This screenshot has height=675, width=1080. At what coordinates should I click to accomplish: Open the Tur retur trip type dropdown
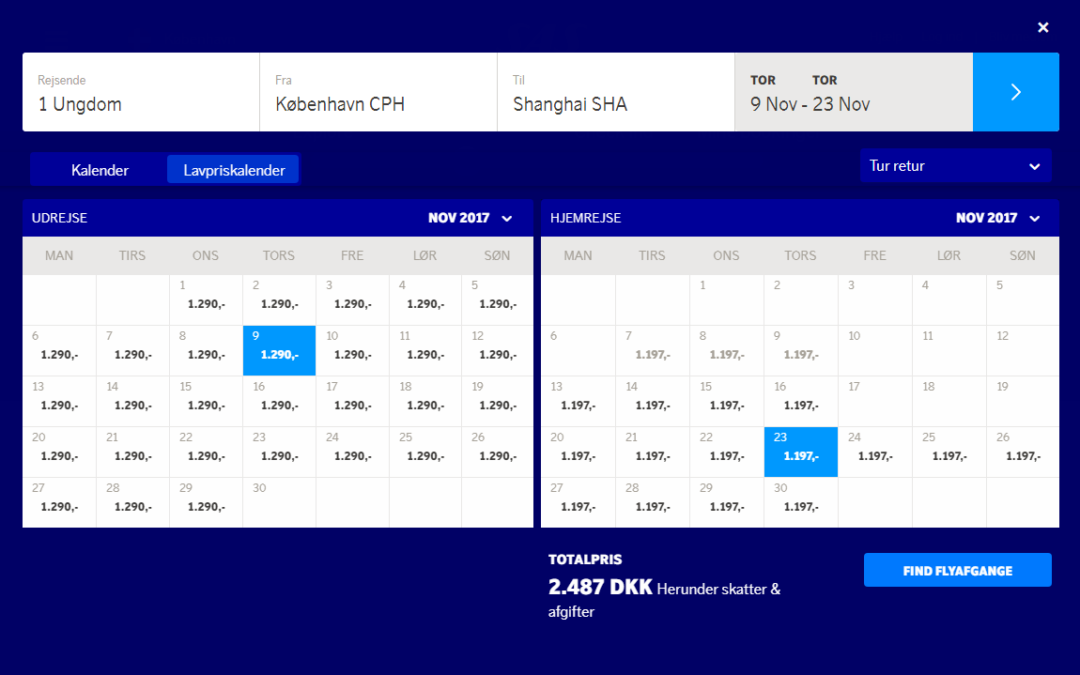tap(955, 166)
